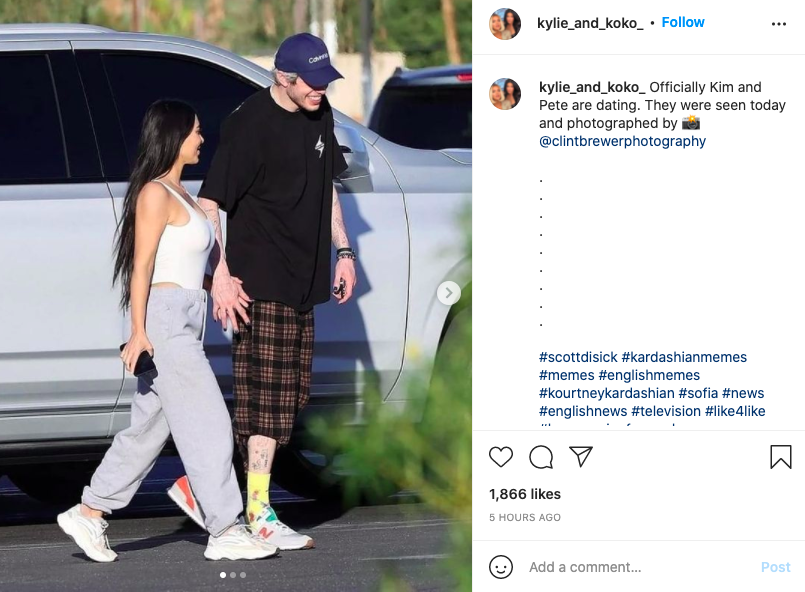This screenshot has height=592, width=805.
Task: Jump to second carousel dot indicator
Action: pos(233,575)
